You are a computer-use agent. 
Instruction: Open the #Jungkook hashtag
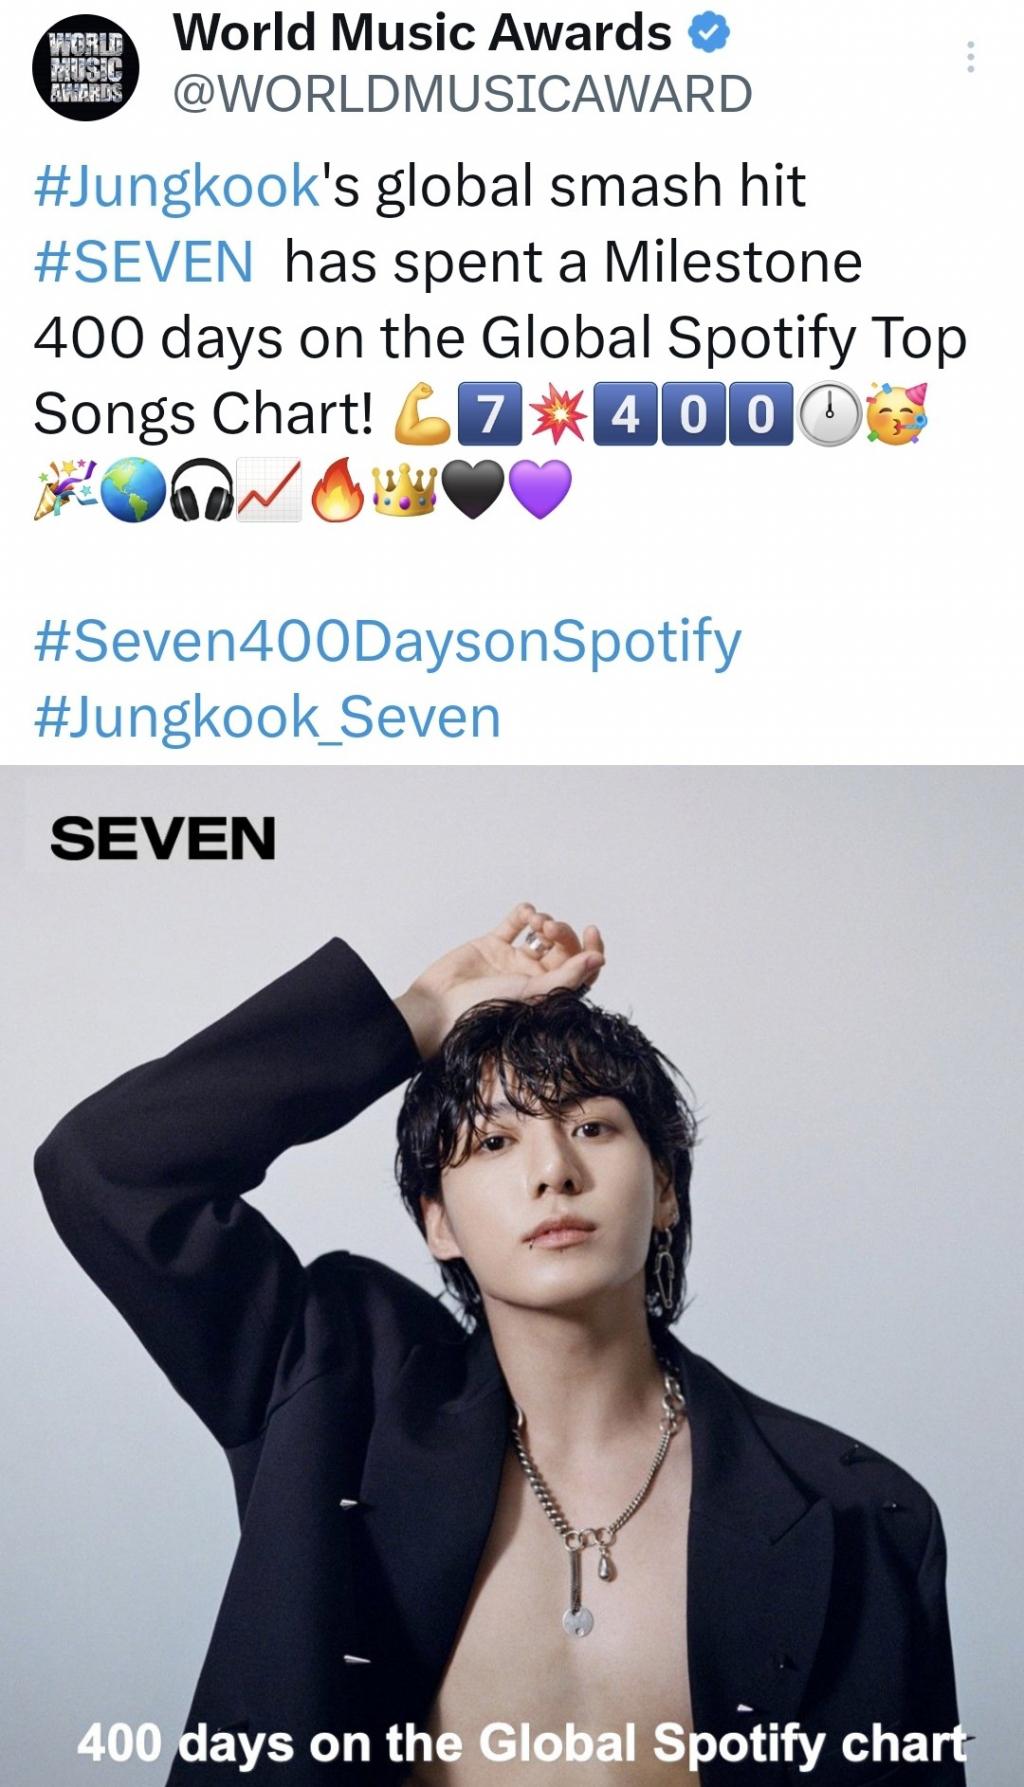pos(176,187)
